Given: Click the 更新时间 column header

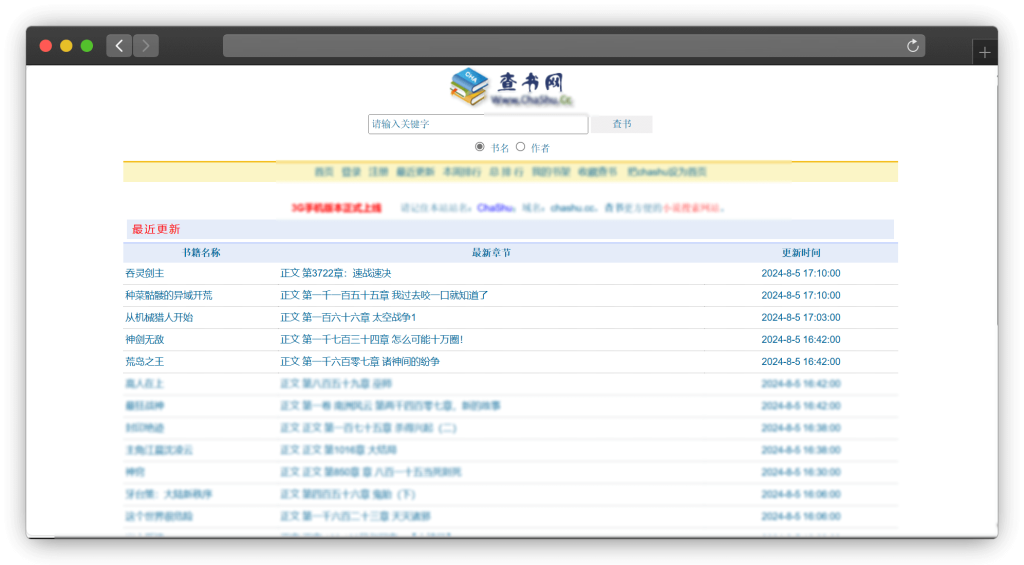Looking at the screenshot, I should pos(801,253).
